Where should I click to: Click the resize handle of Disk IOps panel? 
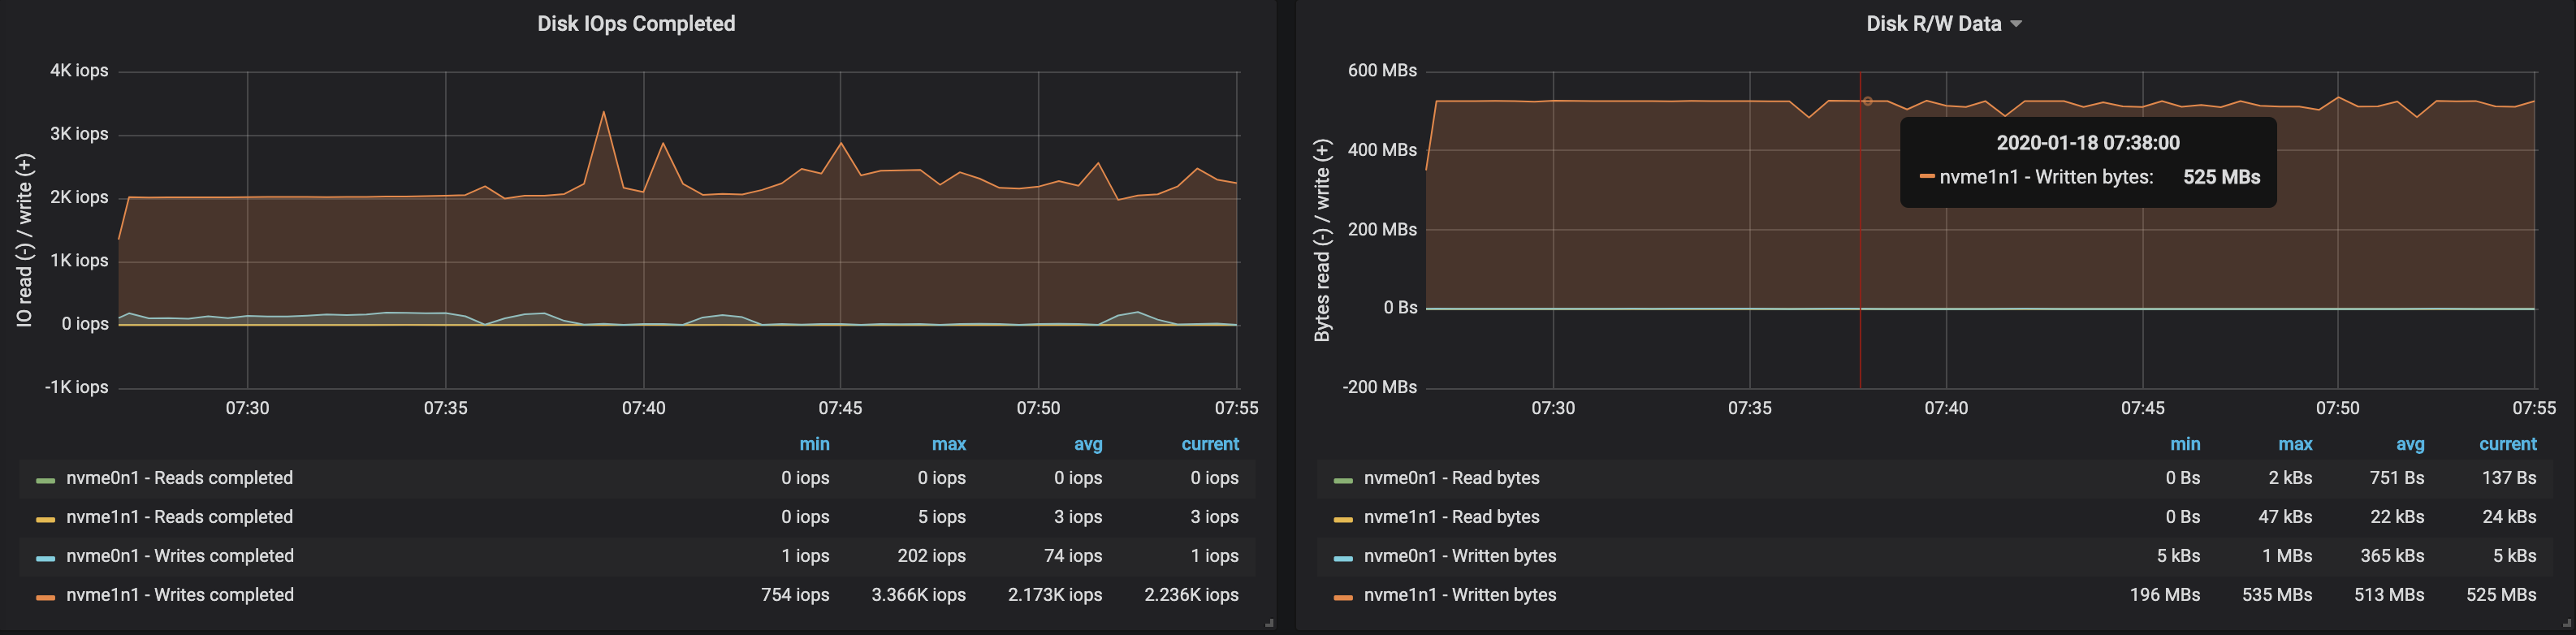(x=1269, y=623)
